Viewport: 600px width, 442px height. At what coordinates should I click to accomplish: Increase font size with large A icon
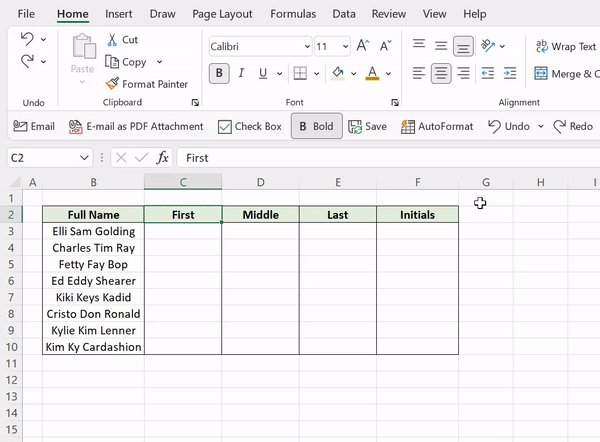(x=362, y=46)
